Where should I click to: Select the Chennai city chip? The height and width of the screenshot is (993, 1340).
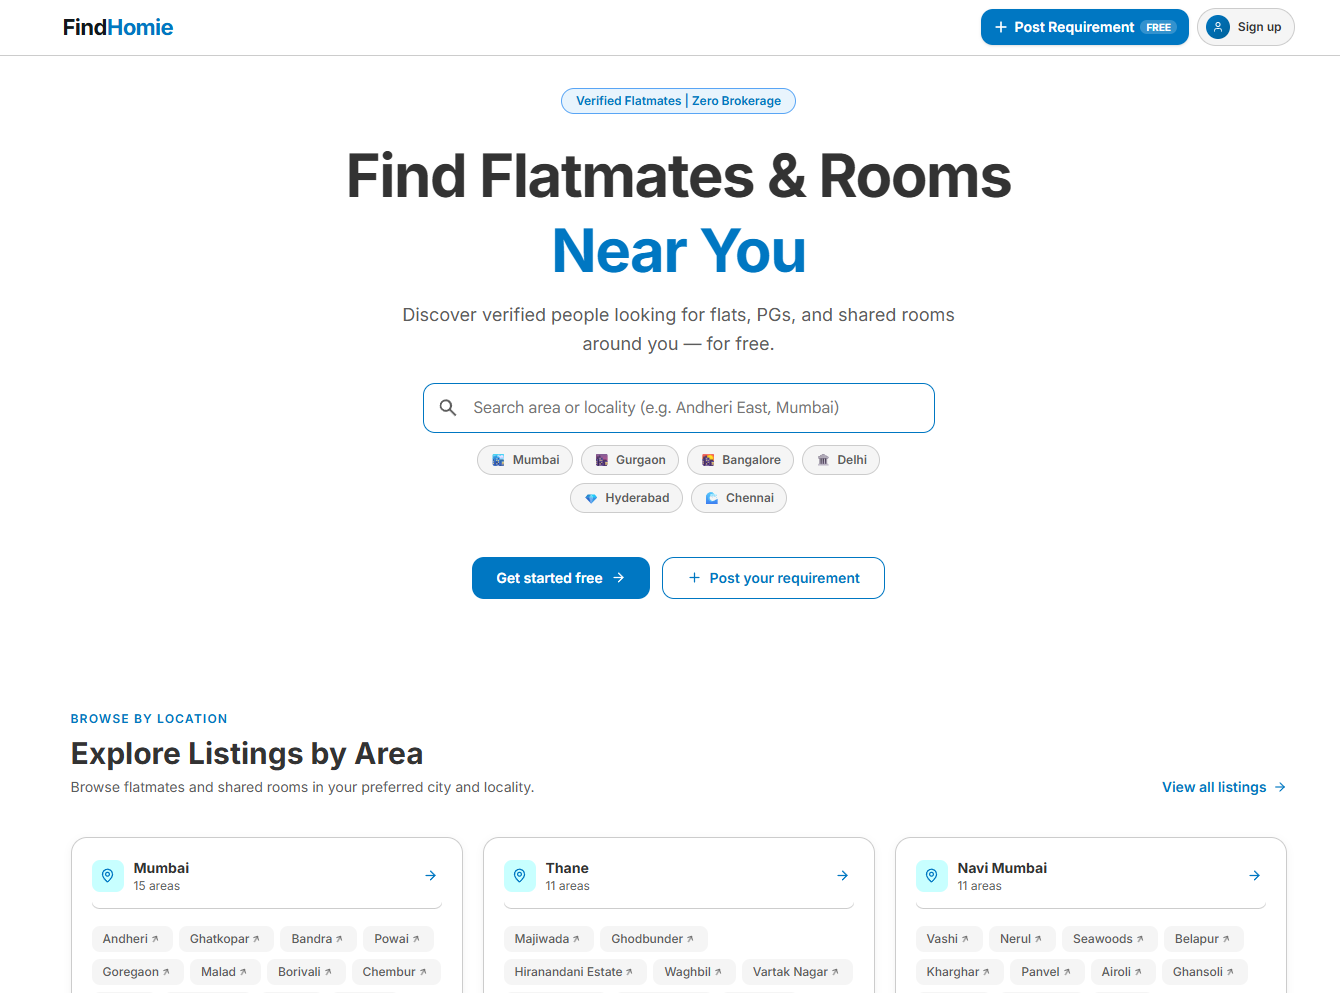click(x=739, y=498)
